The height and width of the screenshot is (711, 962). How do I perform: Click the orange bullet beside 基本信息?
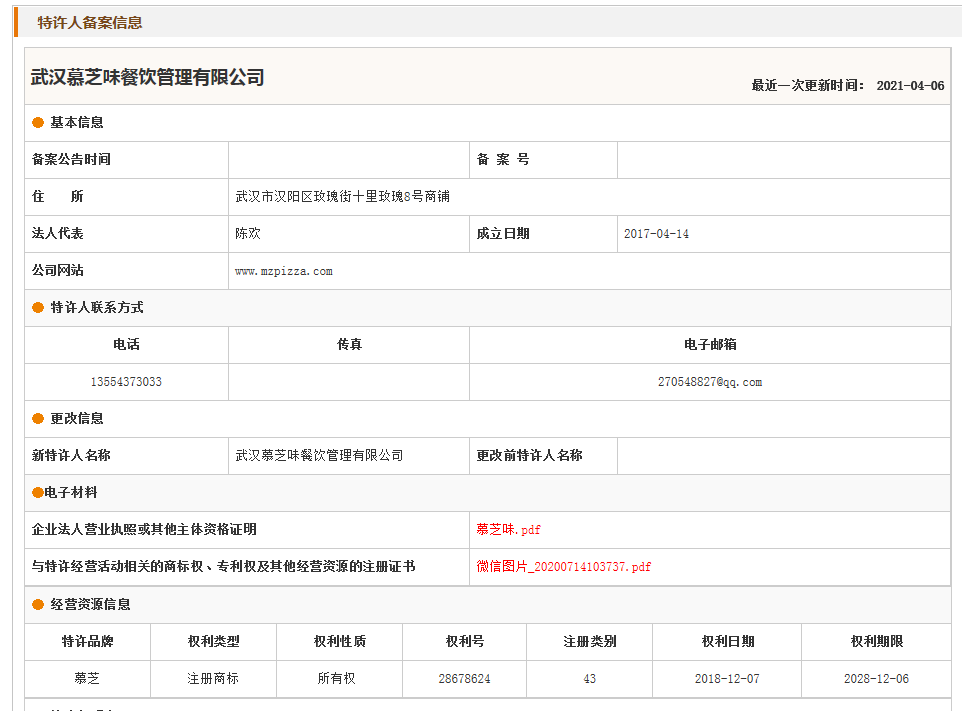[38, 123]
